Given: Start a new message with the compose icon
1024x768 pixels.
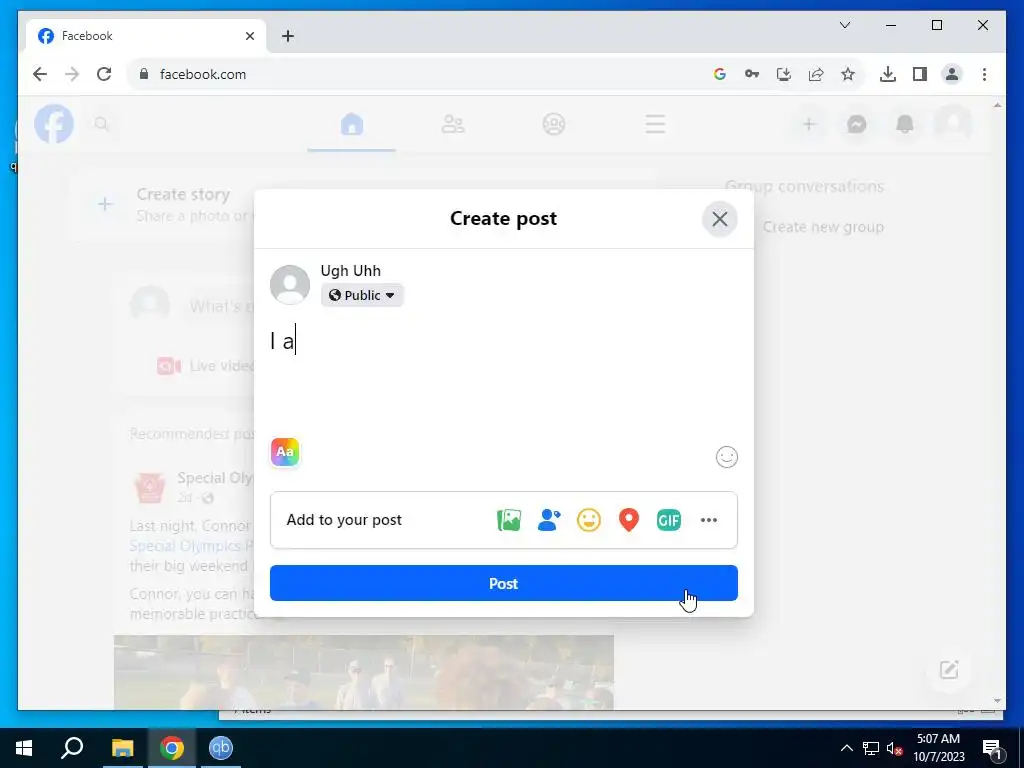Looking at the screenshot, I should point(949,669).
